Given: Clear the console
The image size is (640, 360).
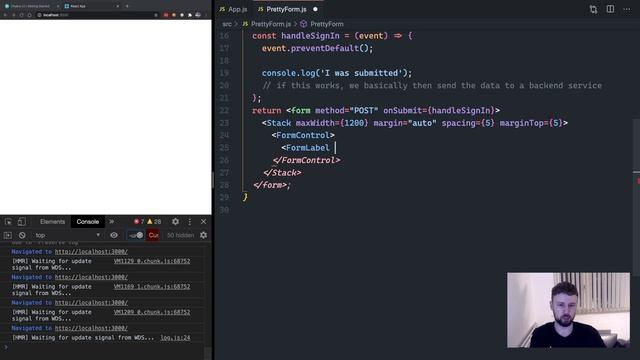Looking at the screenshot, I should tap(22, 235).
